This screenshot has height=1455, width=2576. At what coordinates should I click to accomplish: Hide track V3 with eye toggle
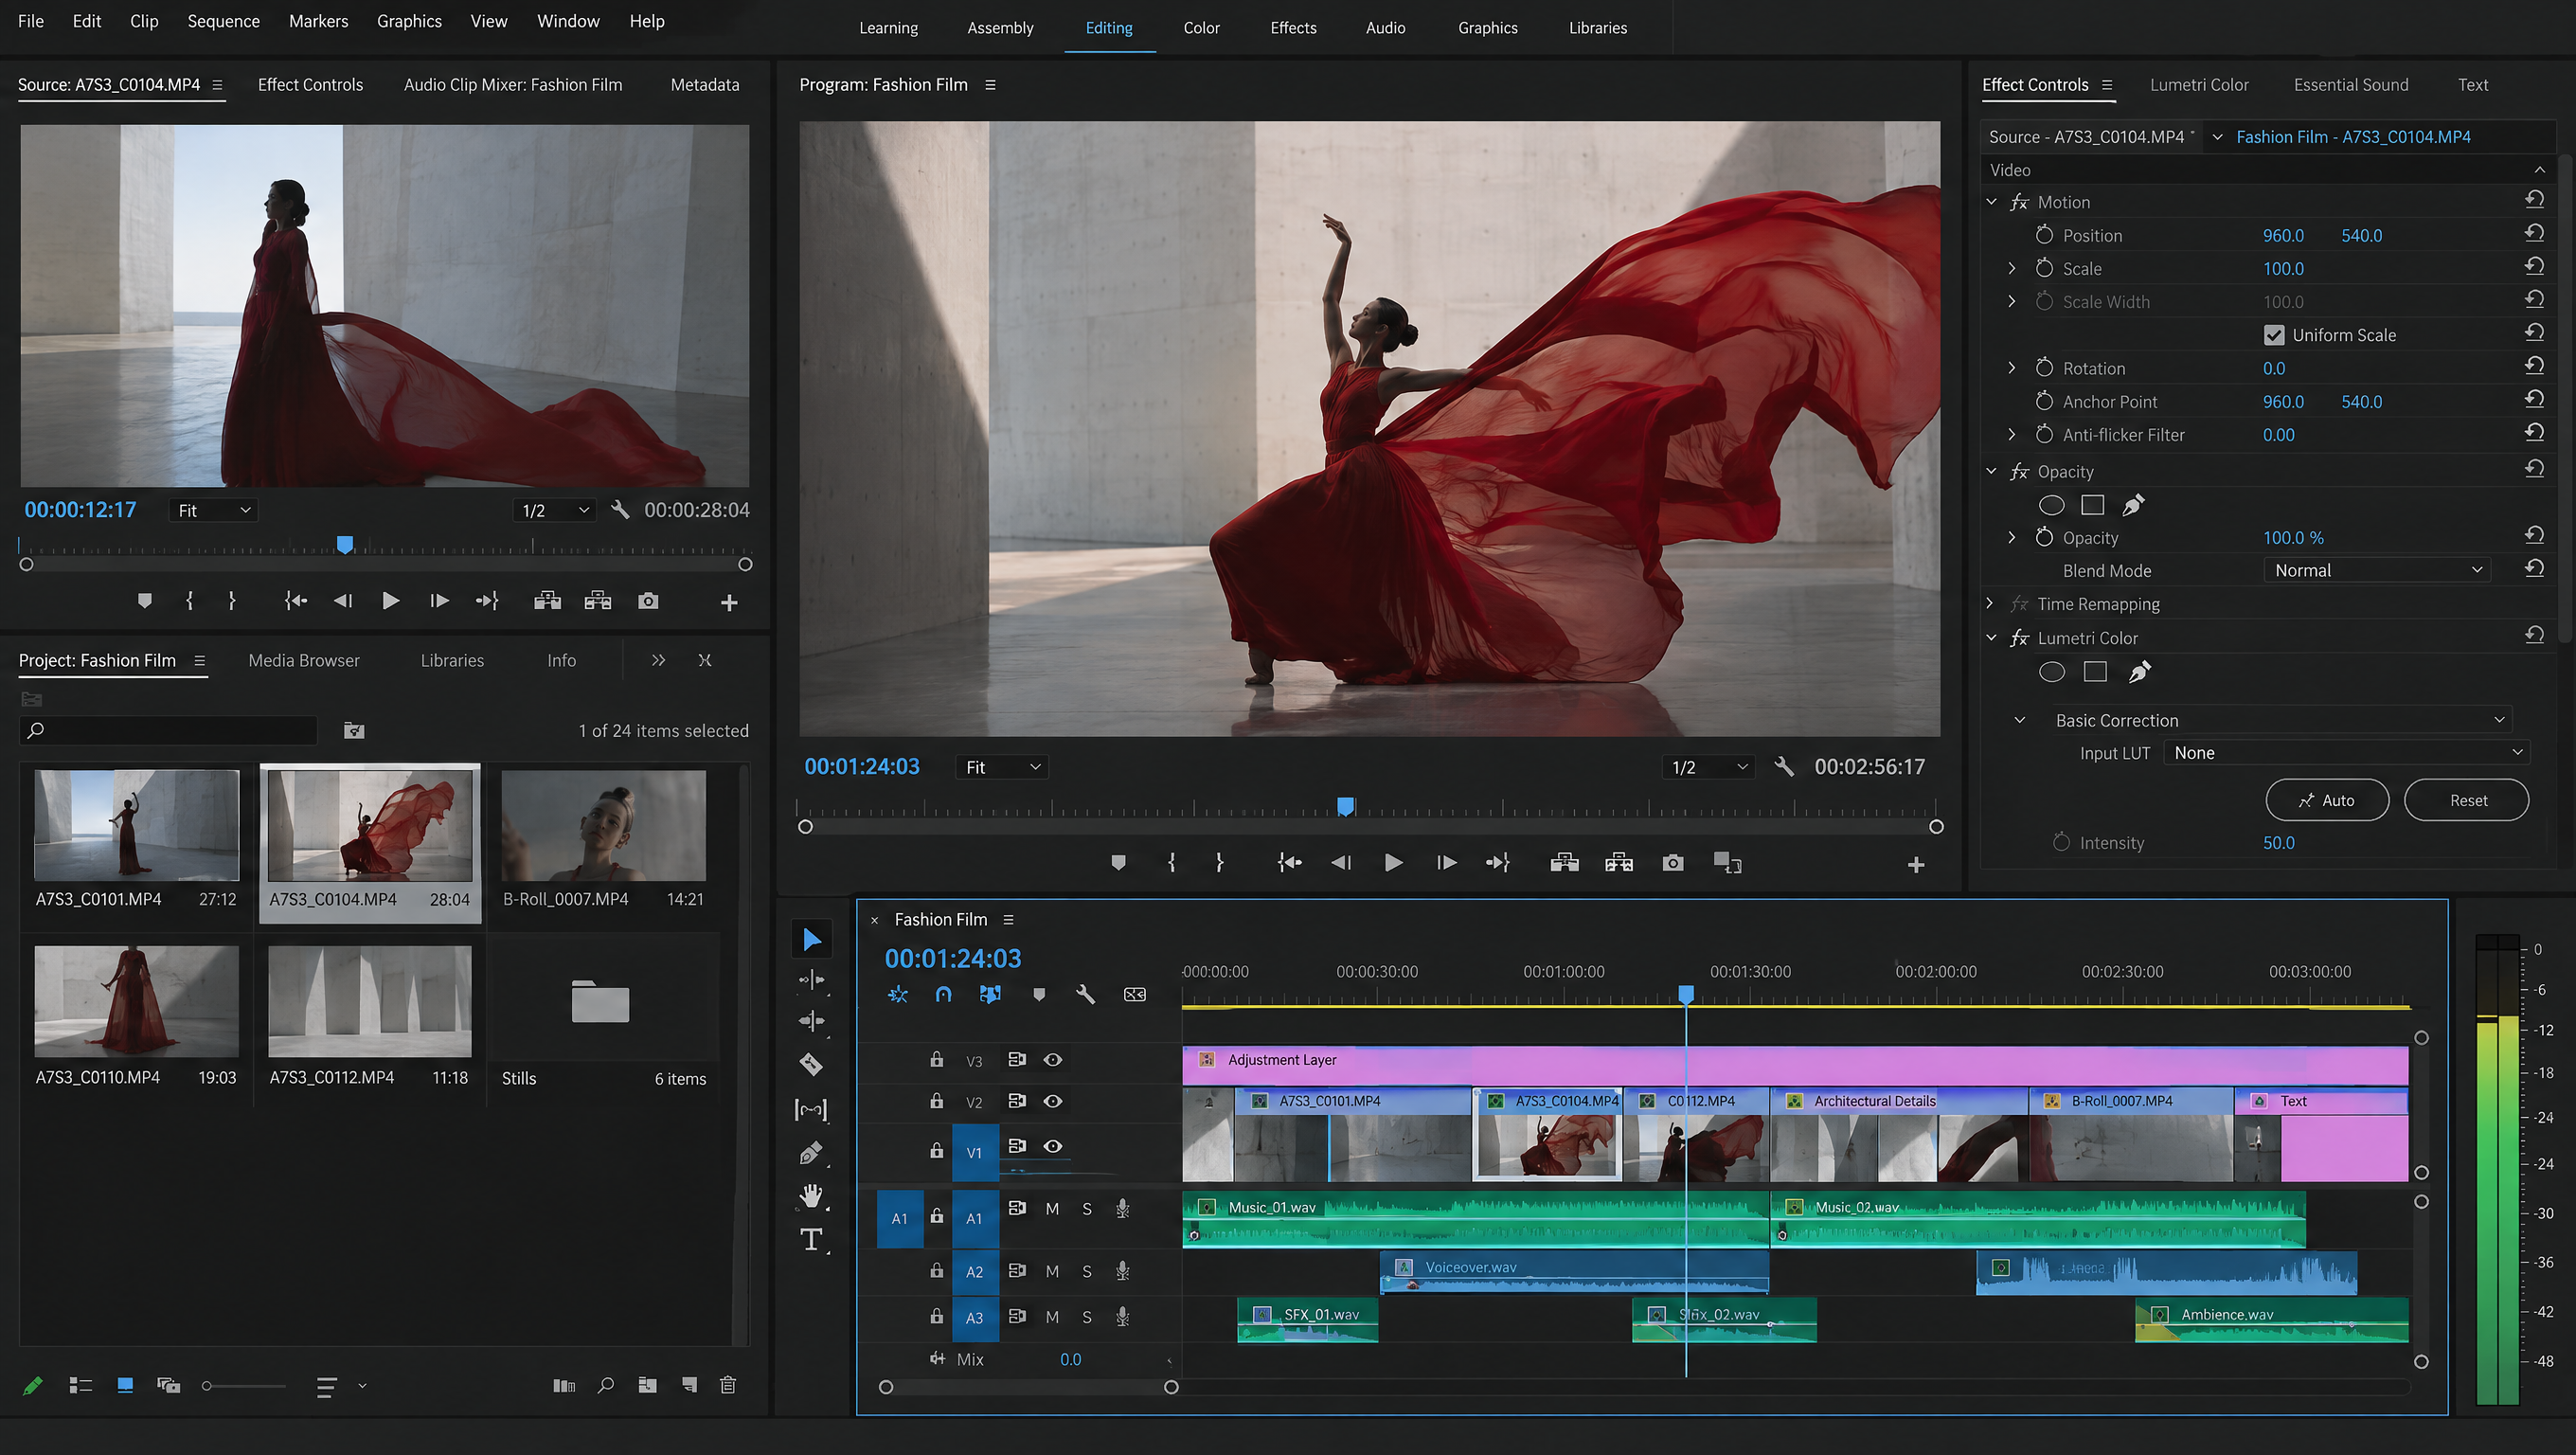(1053, 1060)
